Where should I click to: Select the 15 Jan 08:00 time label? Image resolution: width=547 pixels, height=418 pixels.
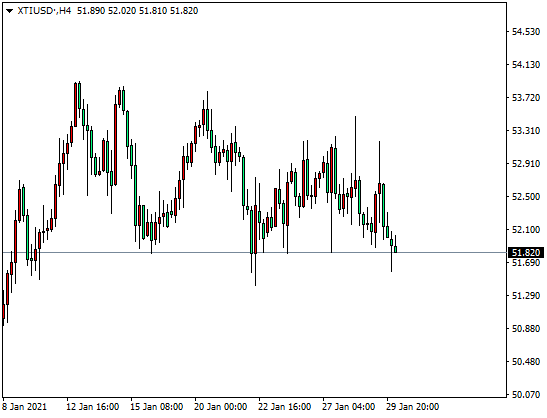pos(157,407)
